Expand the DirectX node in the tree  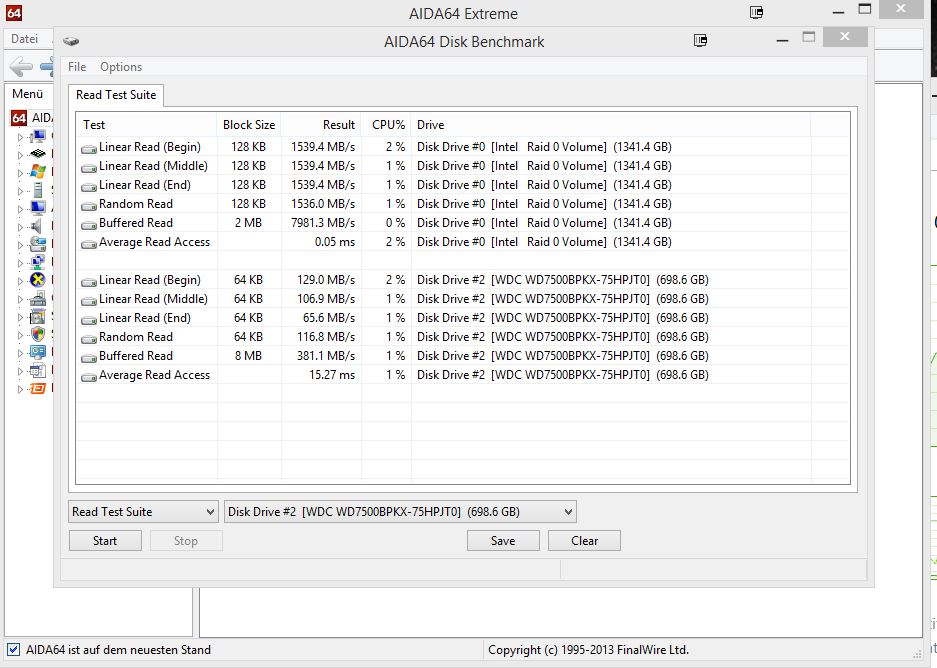click(x=20, y=280)
